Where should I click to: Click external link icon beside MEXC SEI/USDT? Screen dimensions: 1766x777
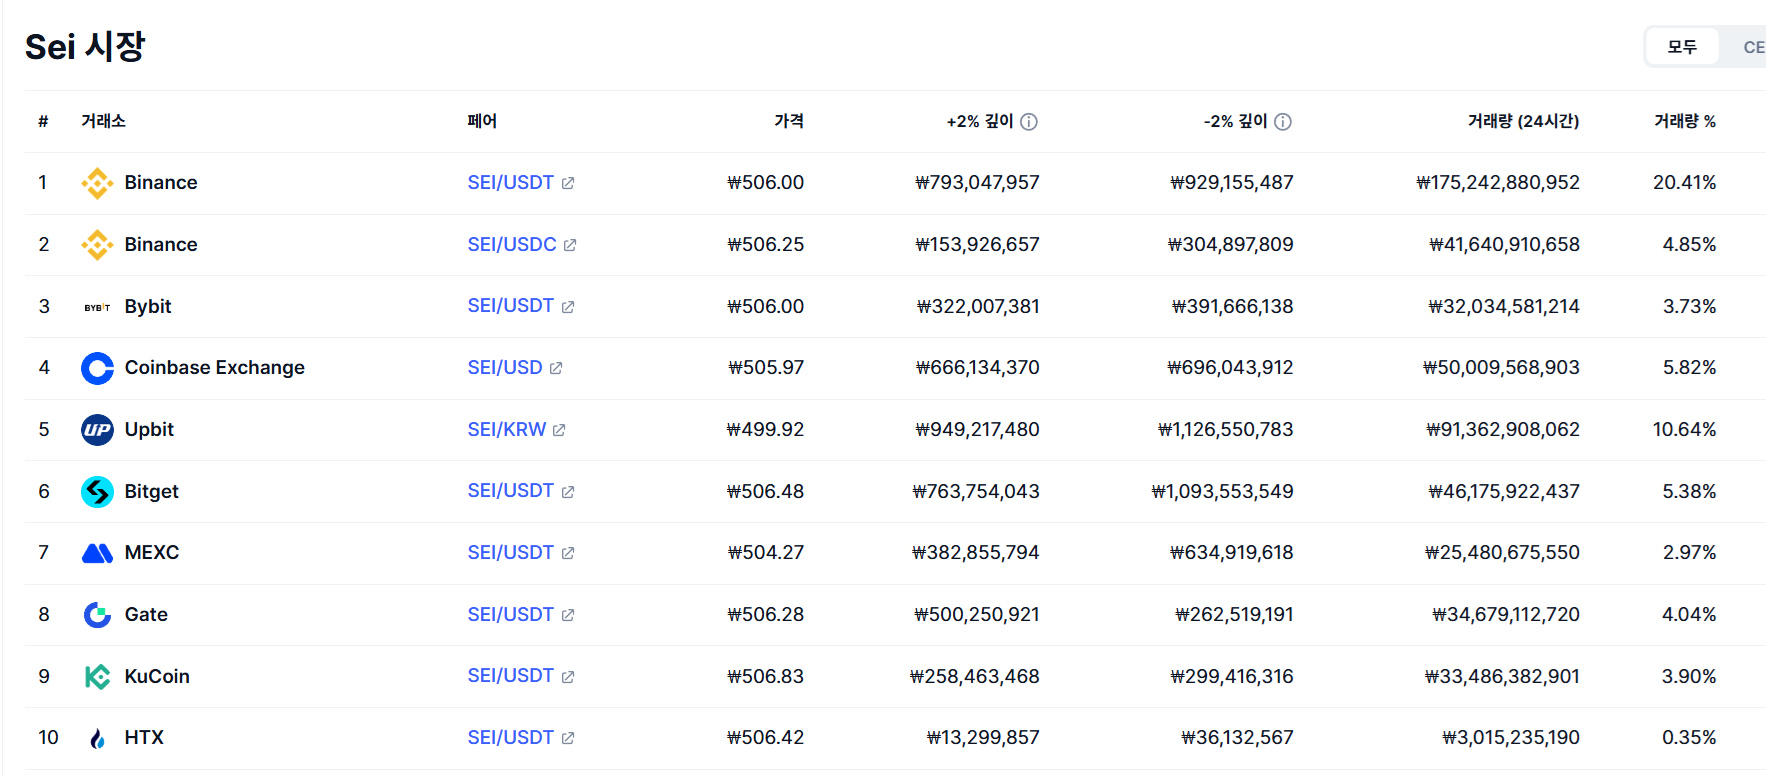coord(568,553)
